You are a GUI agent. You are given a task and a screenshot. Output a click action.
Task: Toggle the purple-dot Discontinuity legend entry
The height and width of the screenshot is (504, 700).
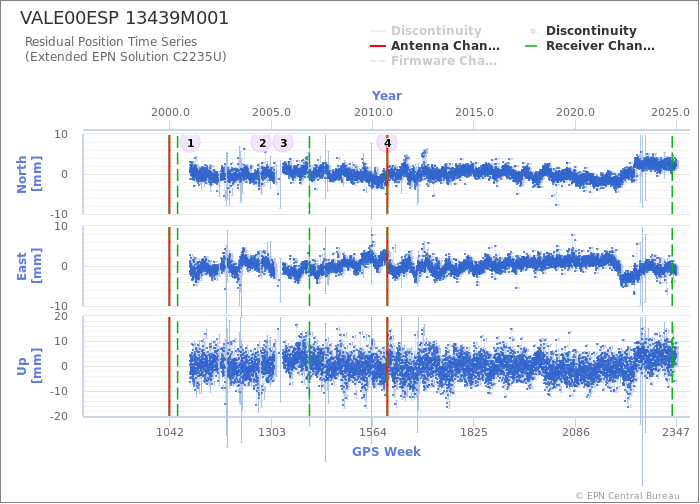click(x=583, y=31)
